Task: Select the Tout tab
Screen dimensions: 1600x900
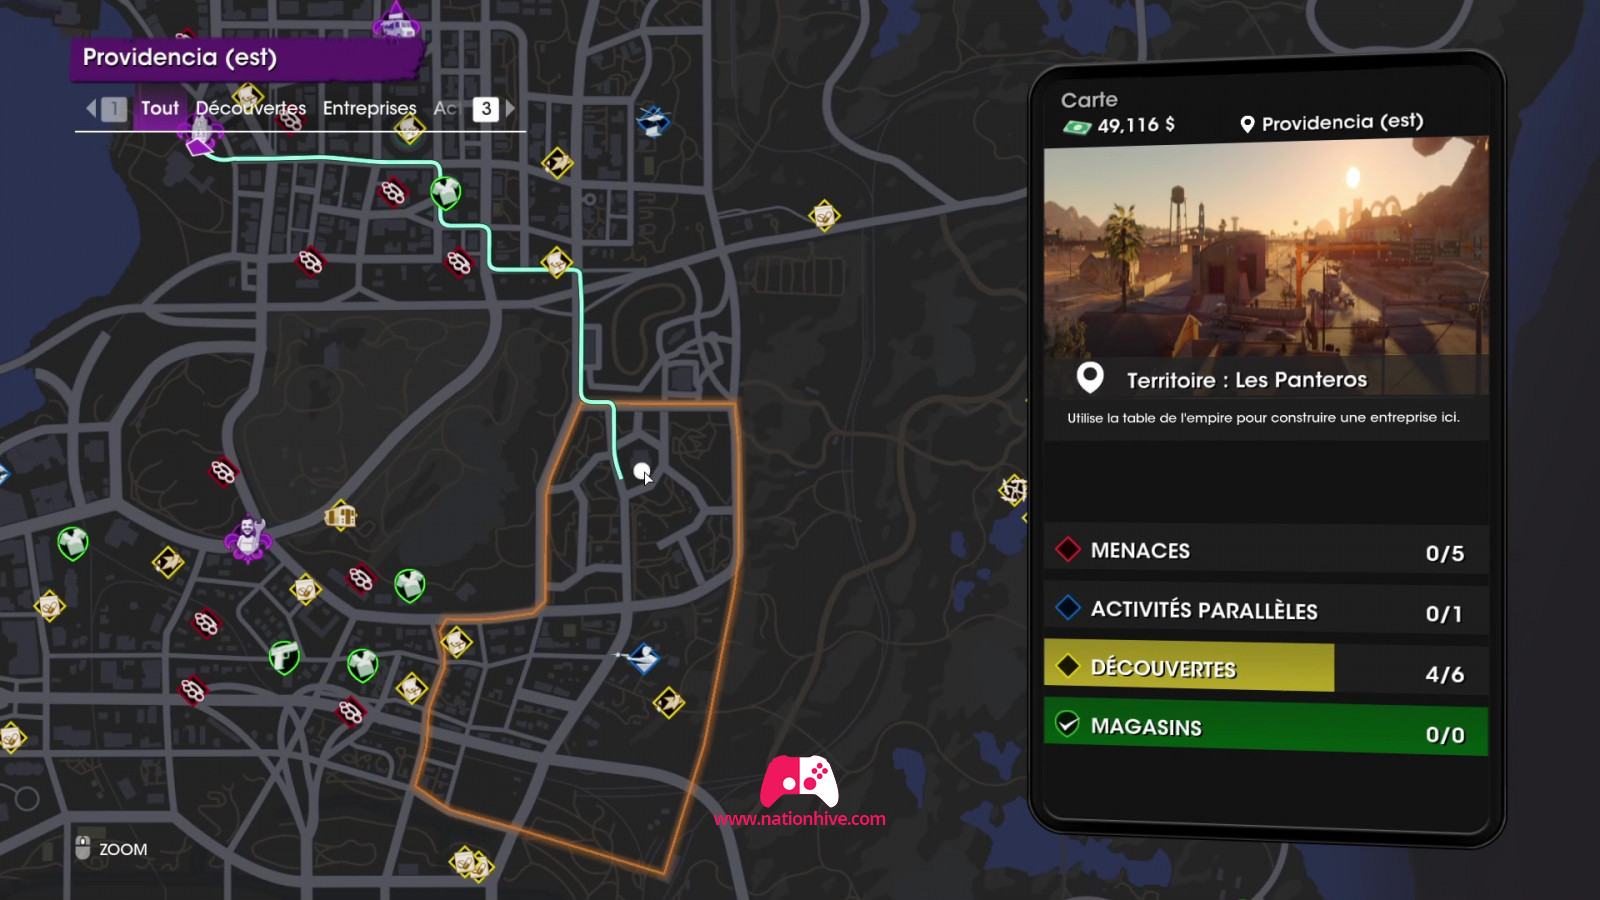Action: point(160,108)
